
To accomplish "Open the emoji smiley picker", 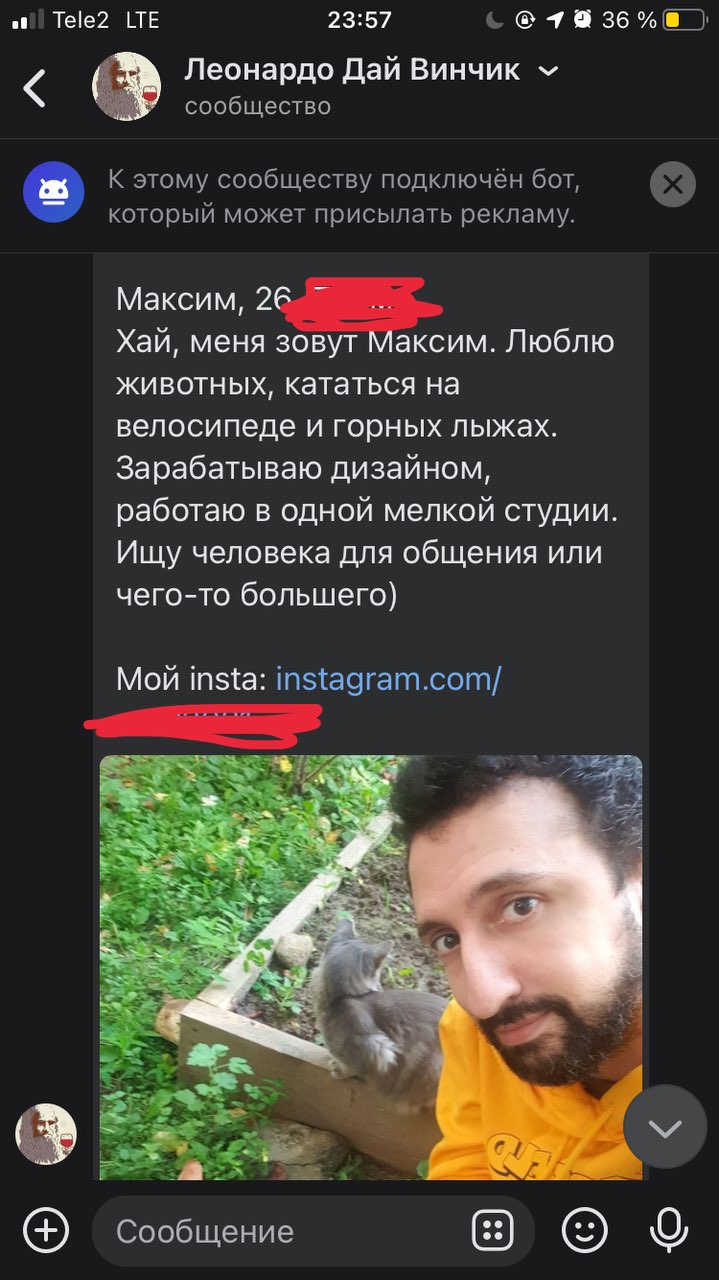I will coord(585,1230).
